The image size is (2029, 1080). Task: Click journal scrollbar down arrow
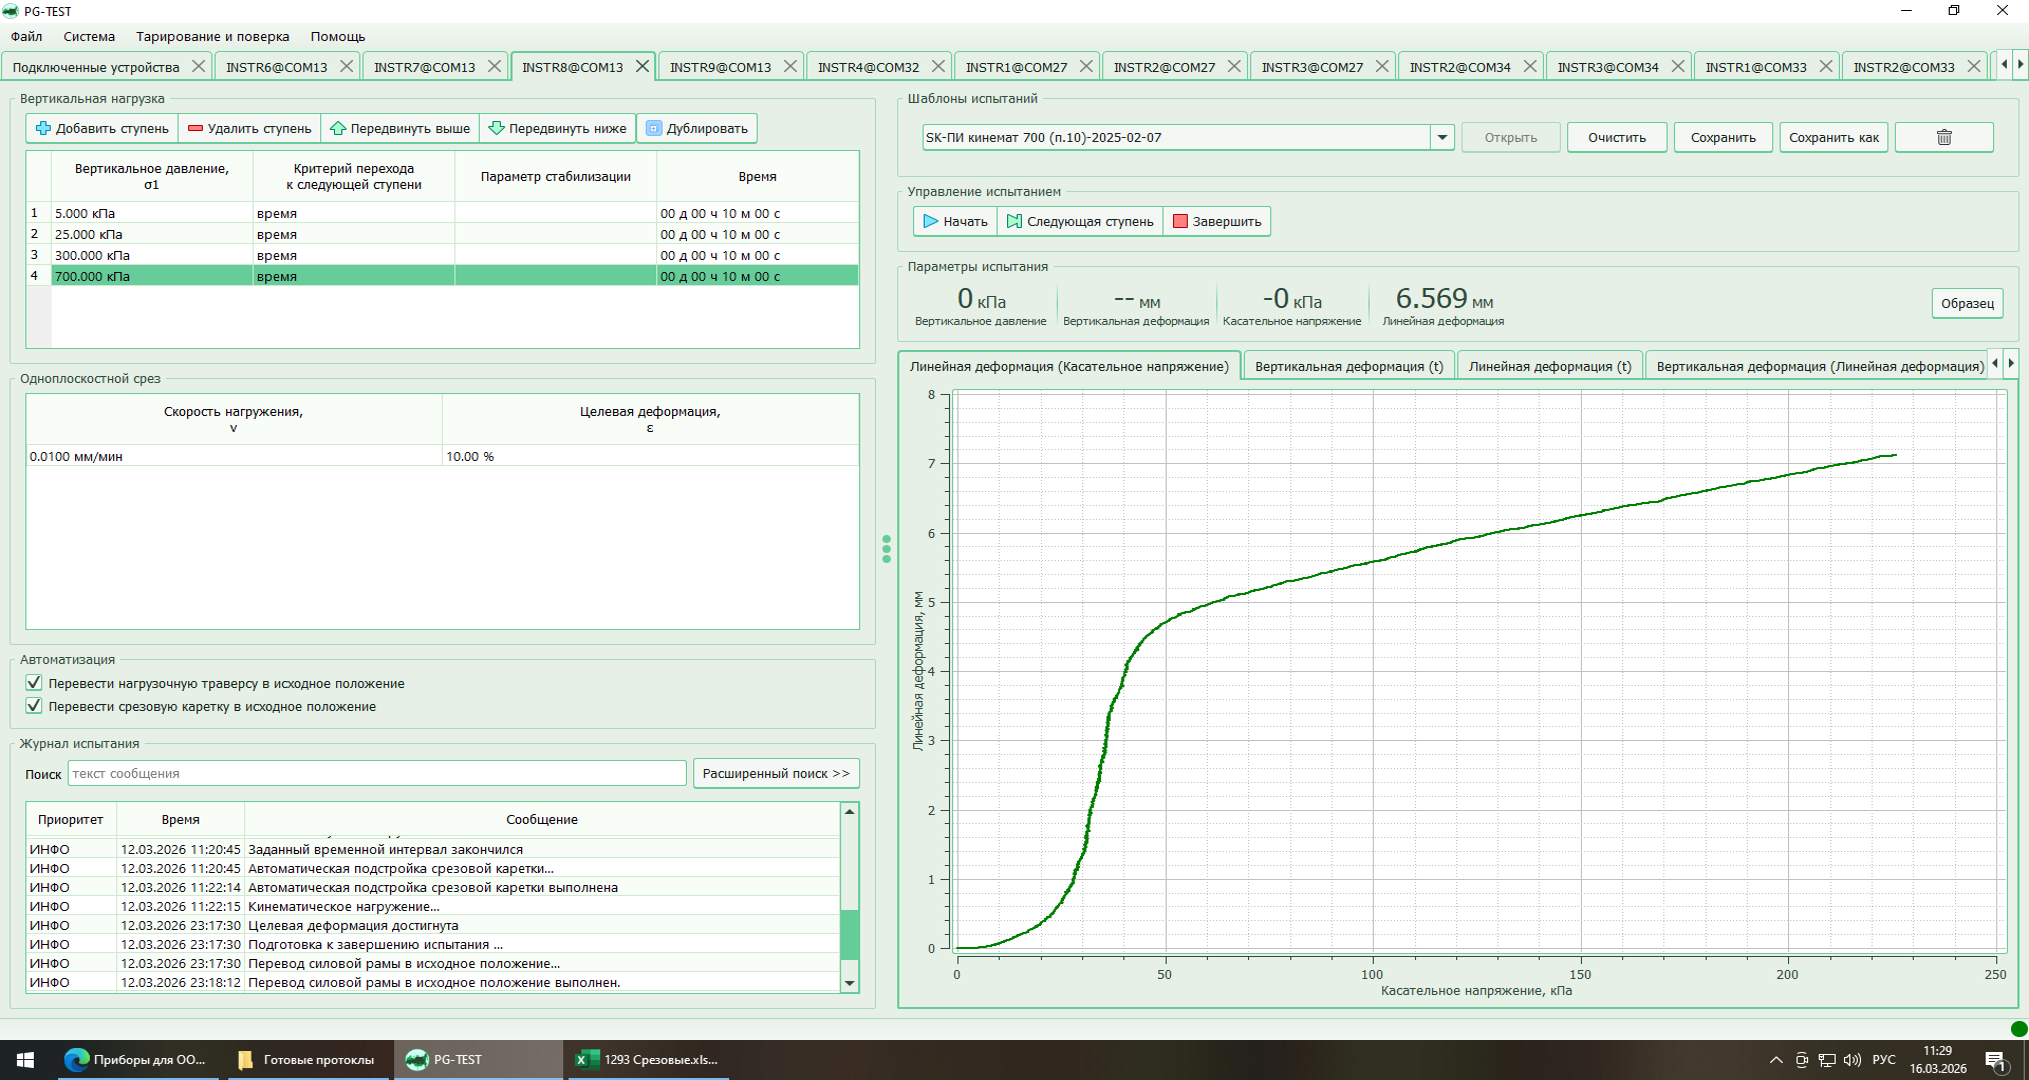coord(849,983)
